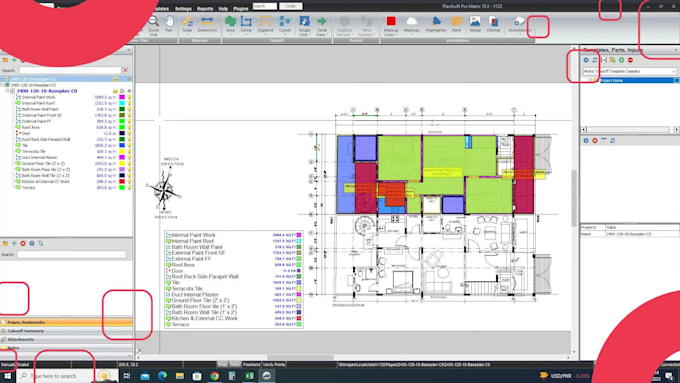Toggle light bulb for Internal Paint Roof
Image resolution: width=680 pixels, height=383 pixels.
click(129, 104)
